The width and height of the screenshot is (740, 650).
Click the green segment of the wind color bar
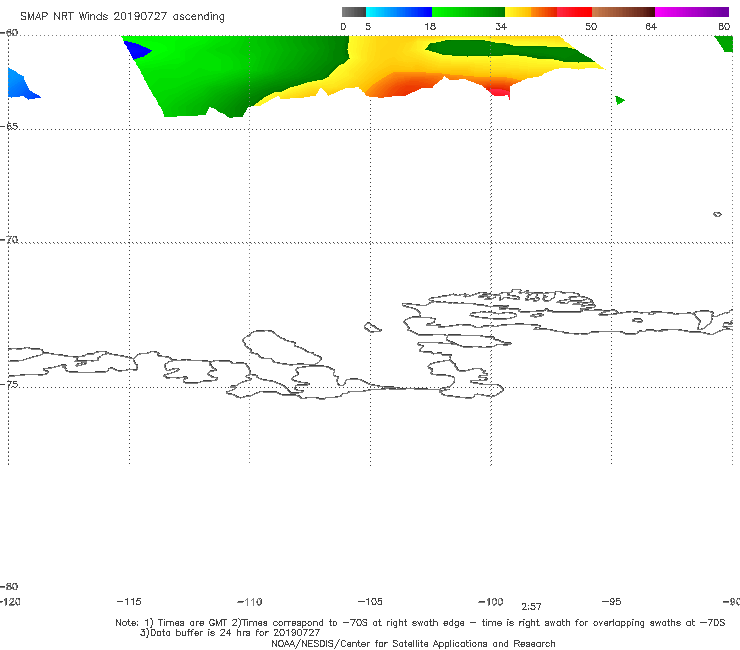(468, 12)
